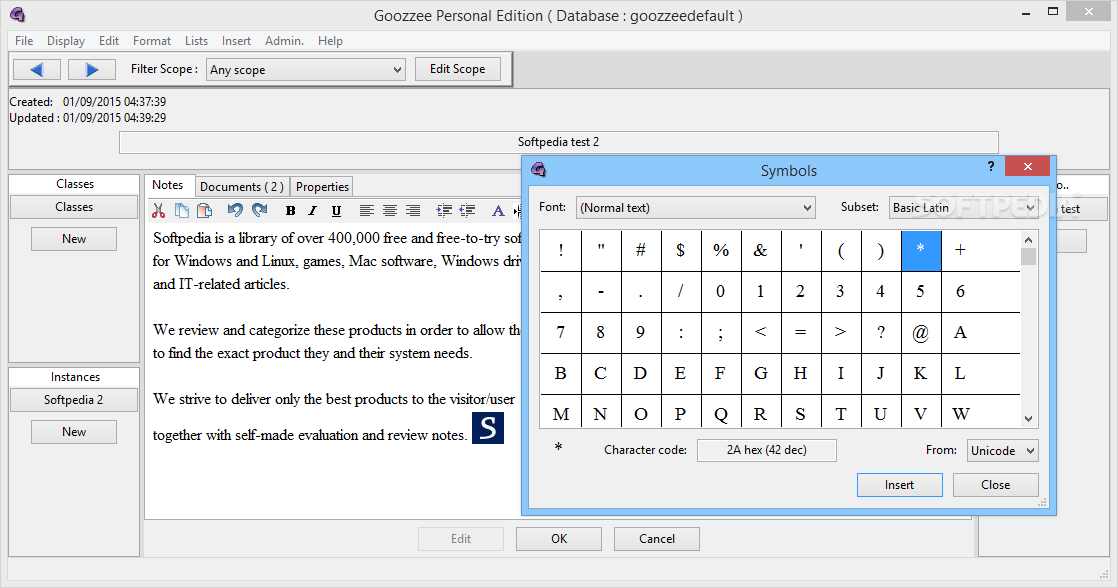Click the Edit Scope button
Screen dimensions: 1118x588
[x=458, y=68]
